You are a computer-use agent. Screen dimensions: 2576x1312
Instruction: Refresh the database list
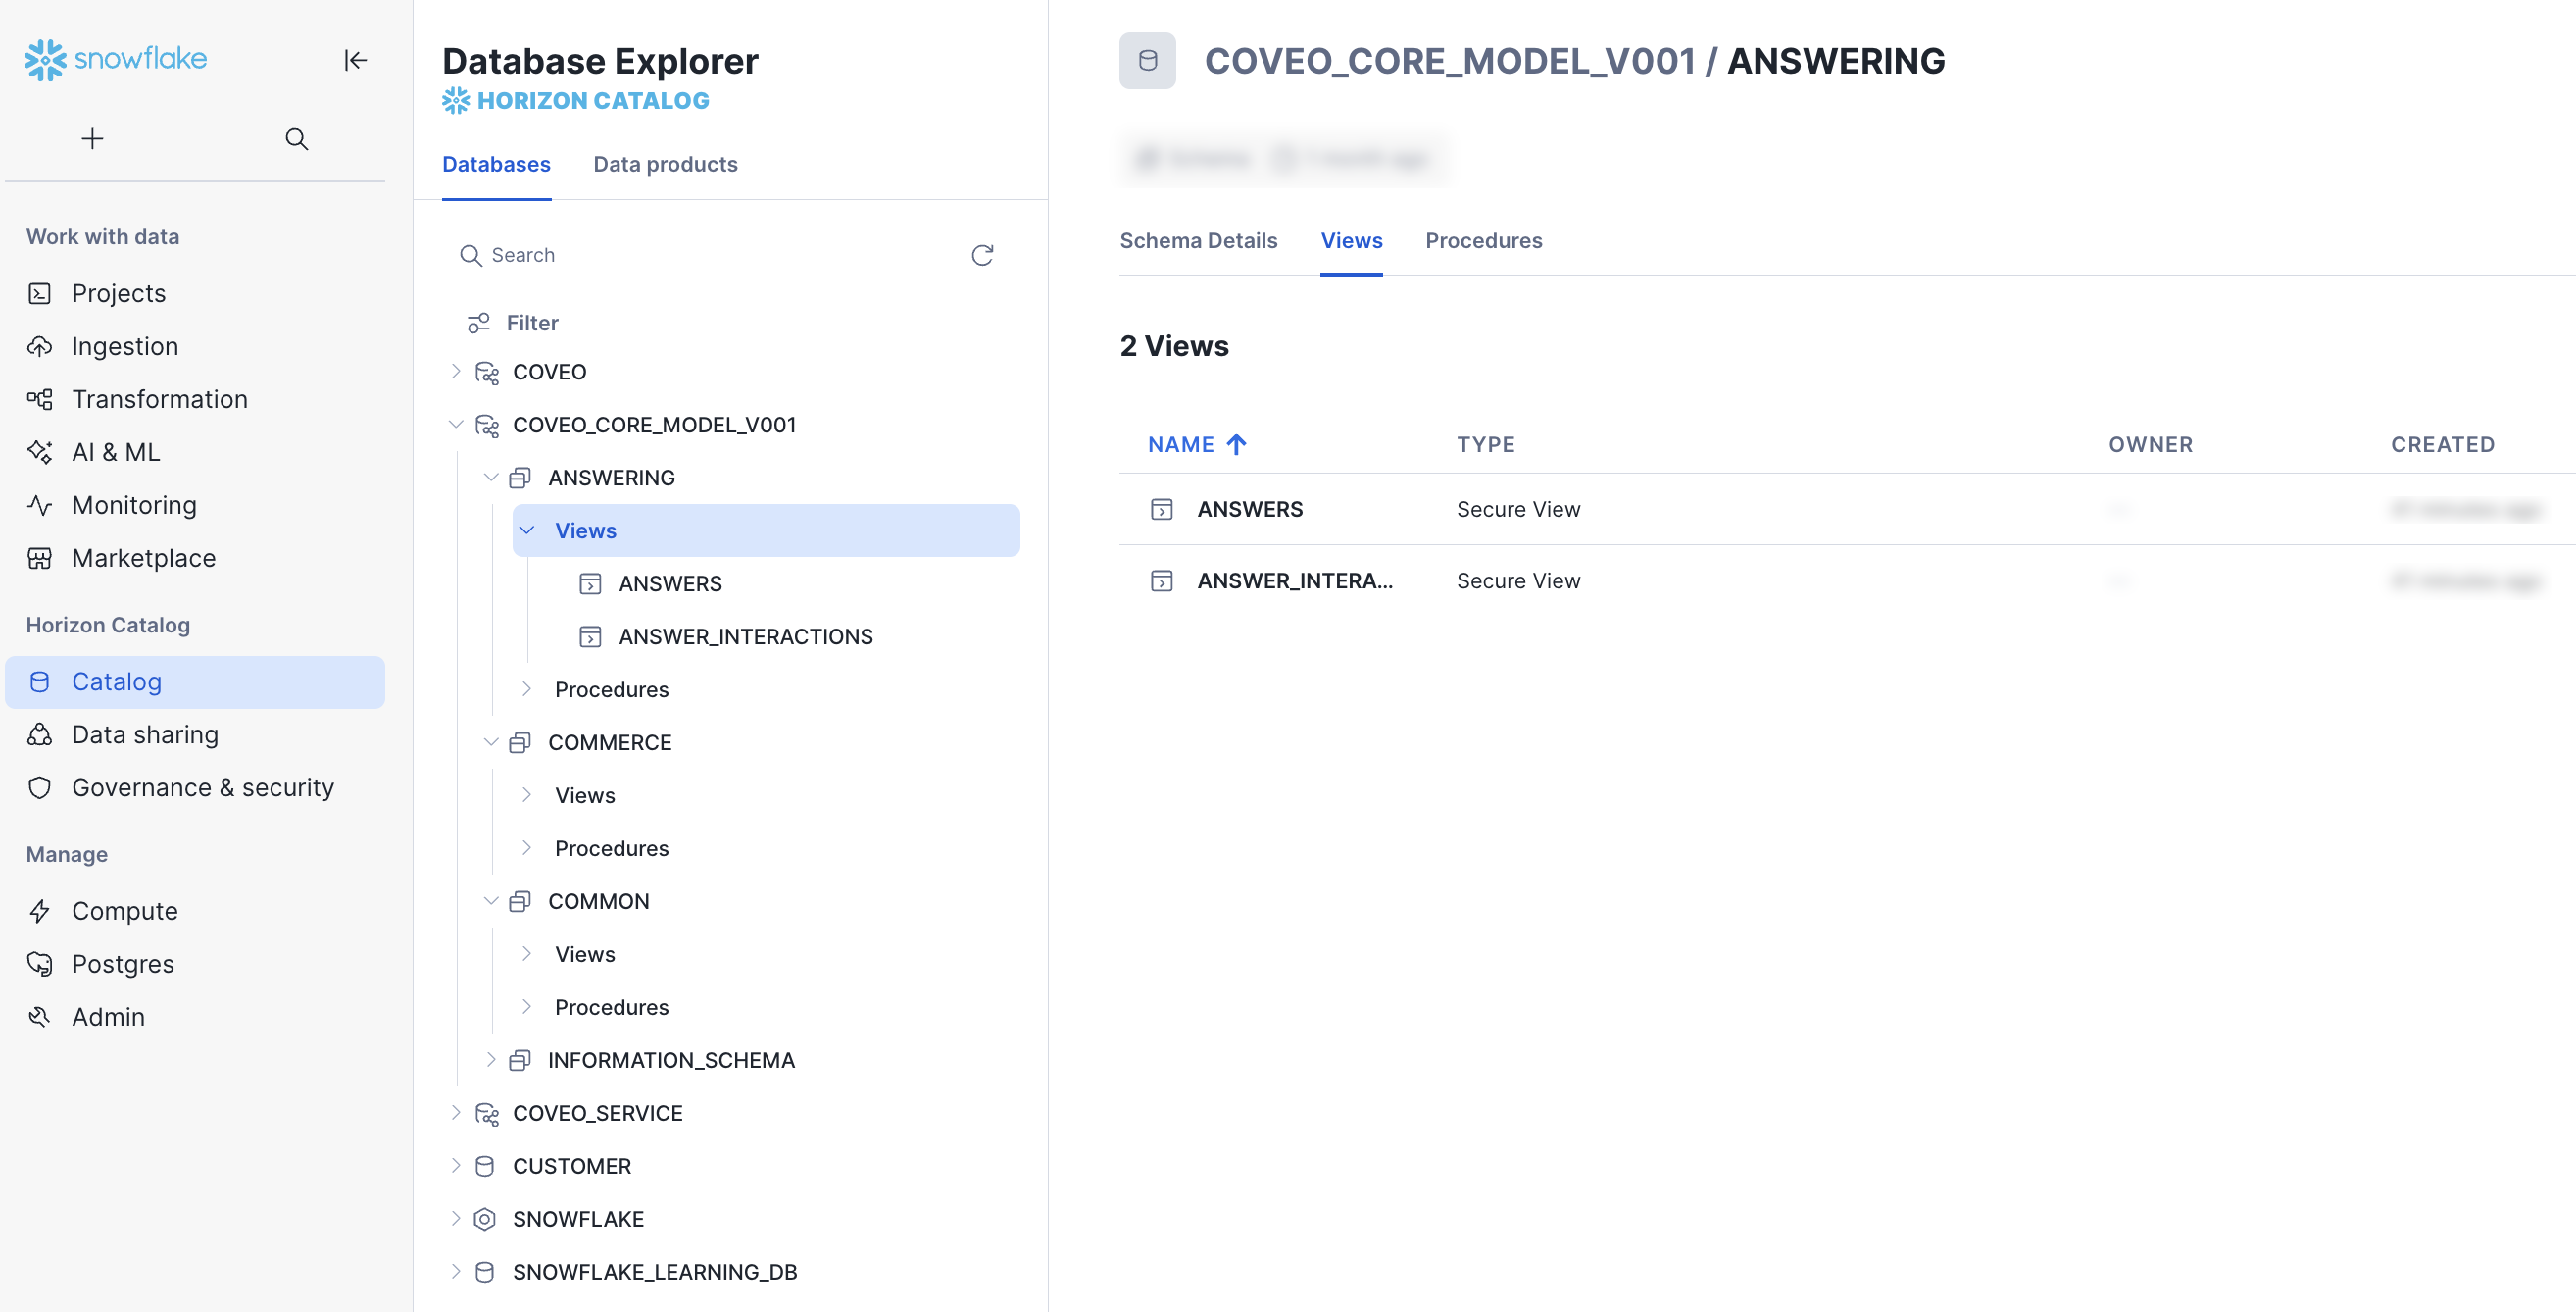tap(982, 255)
